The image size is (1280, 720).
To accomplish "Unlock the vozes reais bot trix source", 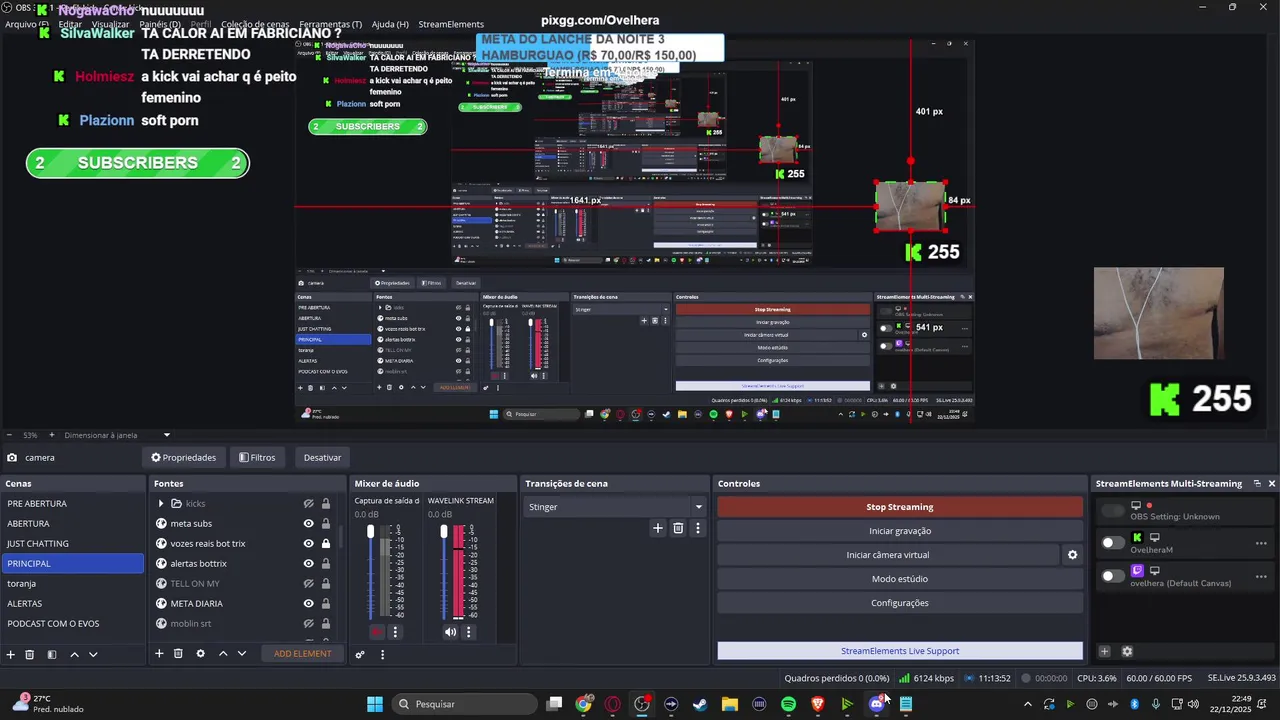I will [326, 543].
